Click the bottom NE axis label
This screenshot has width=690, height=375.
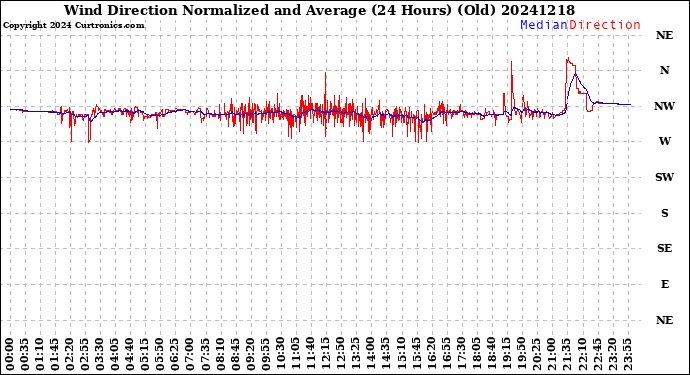click(x=664, y=320)
